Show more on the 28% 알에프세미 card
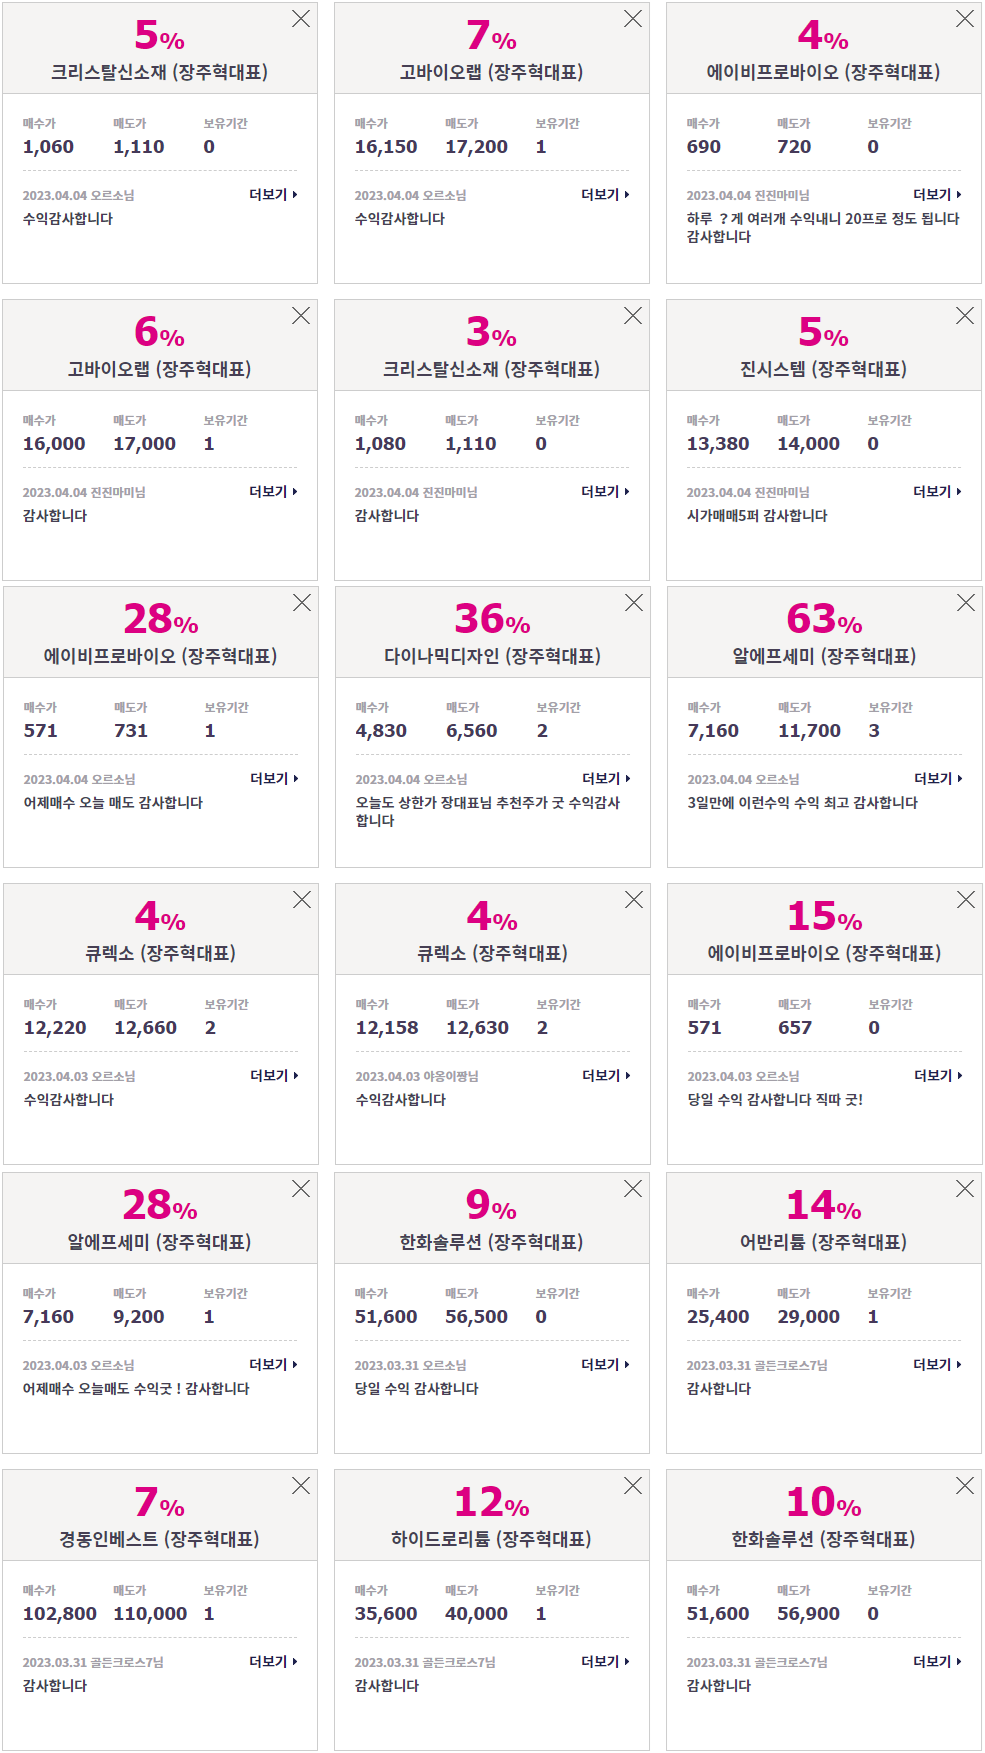This screenshot has height=1753, width=985. [x=273, y=1365]
